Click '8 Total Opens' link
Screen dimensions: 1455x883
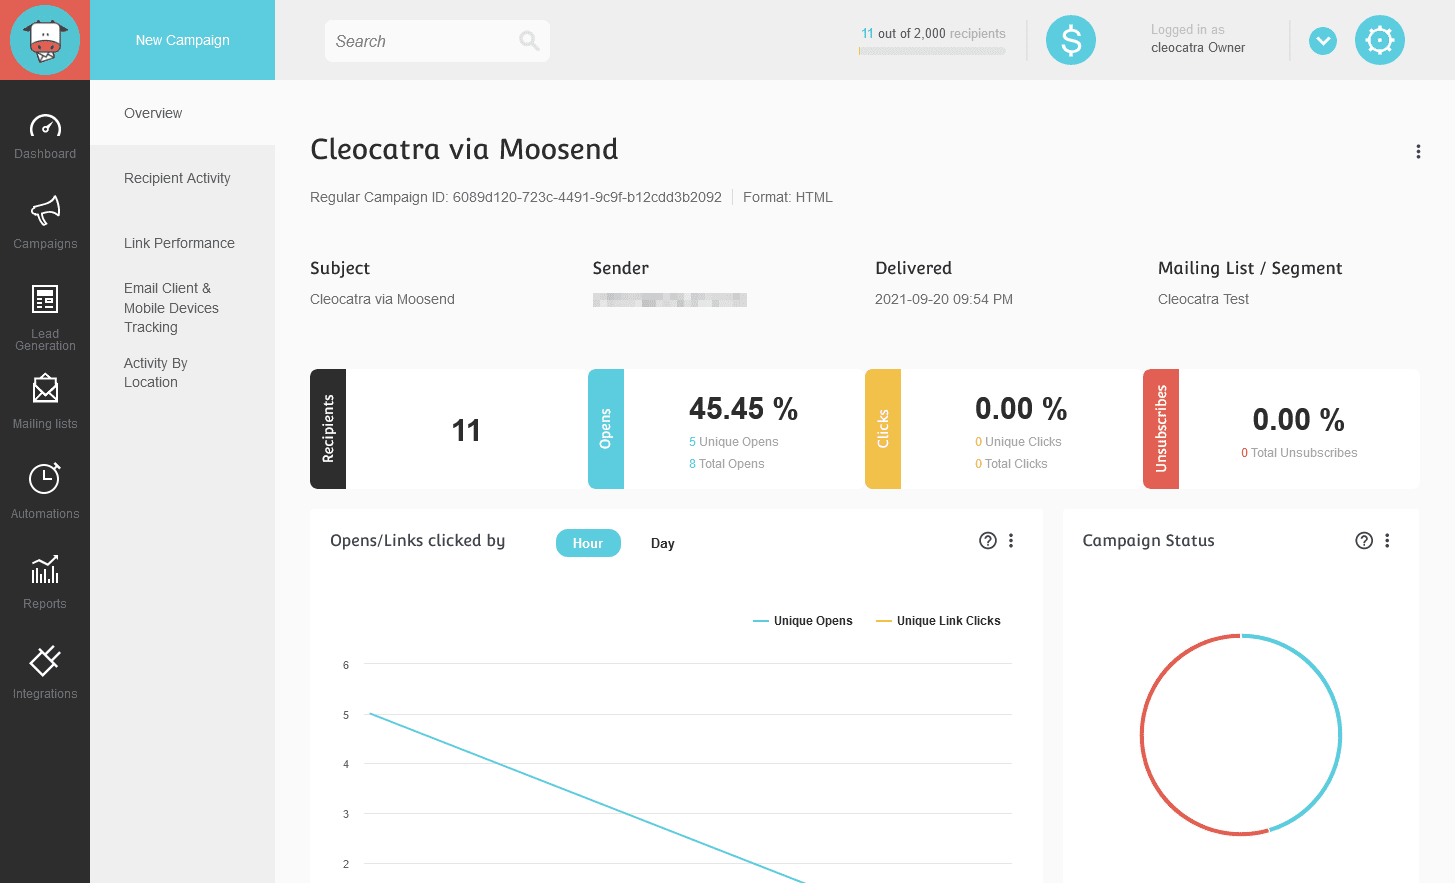[726, 464]
